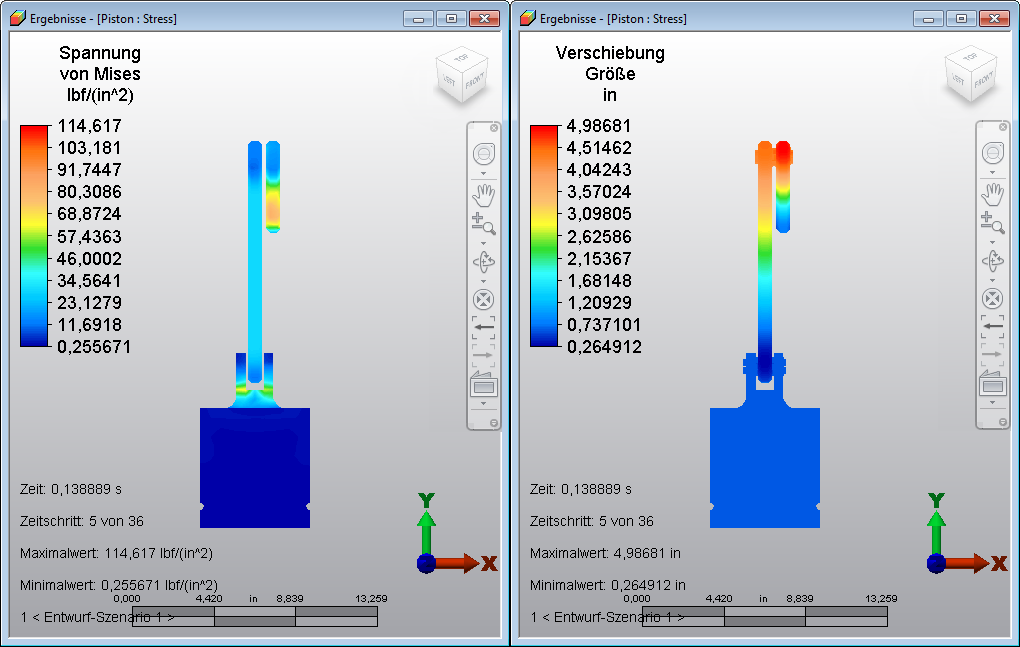Expand zoom options dropdown in Verschiebung window
The height and width of the screenshot is (647, 1020).
(993, 243)
